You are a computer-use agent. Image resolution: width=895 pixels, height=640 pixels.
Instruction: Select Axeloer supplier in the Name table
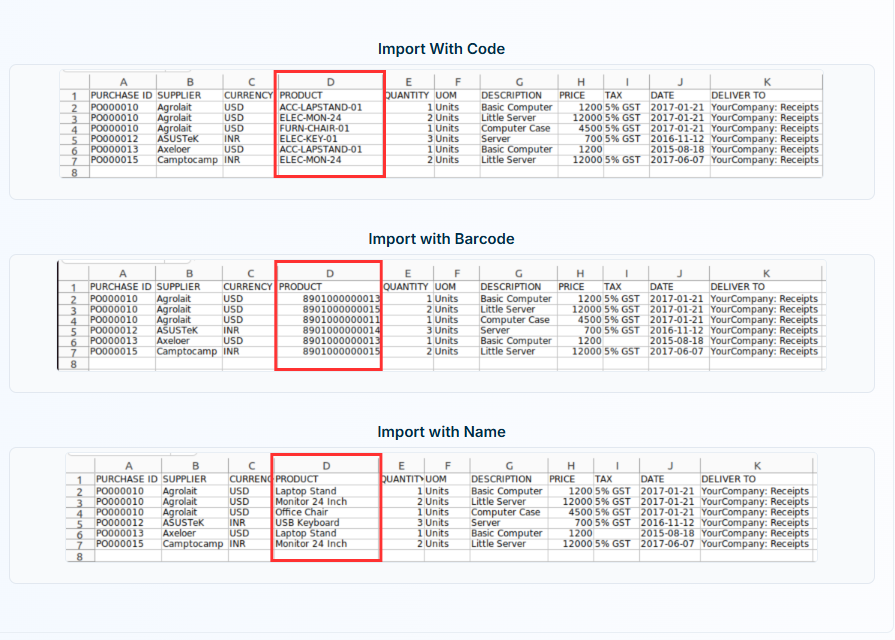coord(179,533)
